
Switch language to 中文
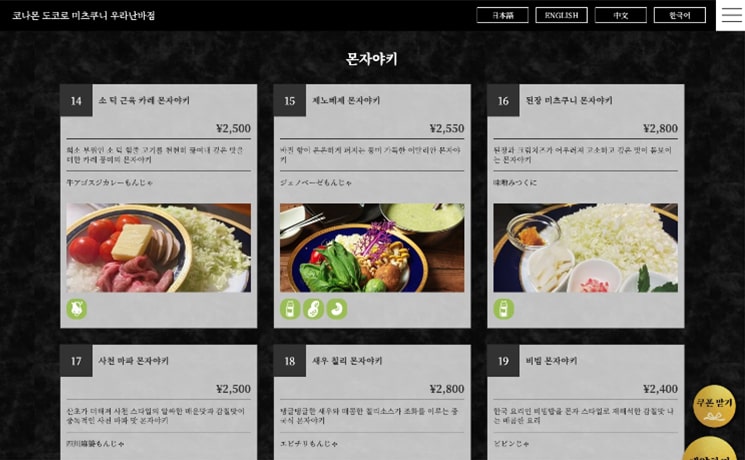pos(621,15)
